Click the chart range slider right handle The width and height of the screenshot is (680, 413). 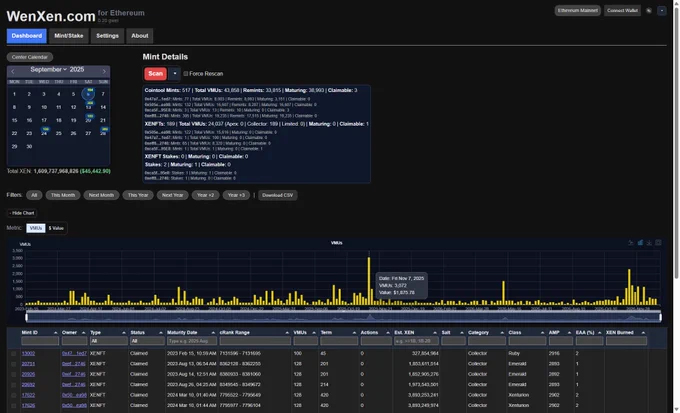660,317
